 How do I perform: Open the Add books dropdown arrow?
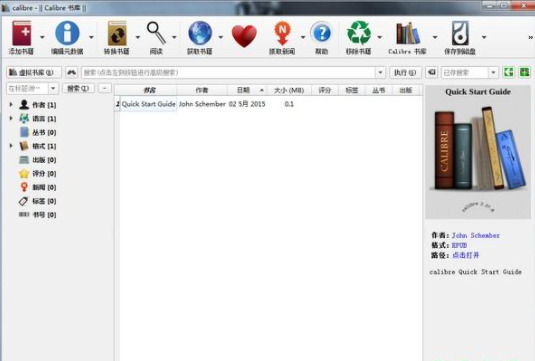click(42, 37)
